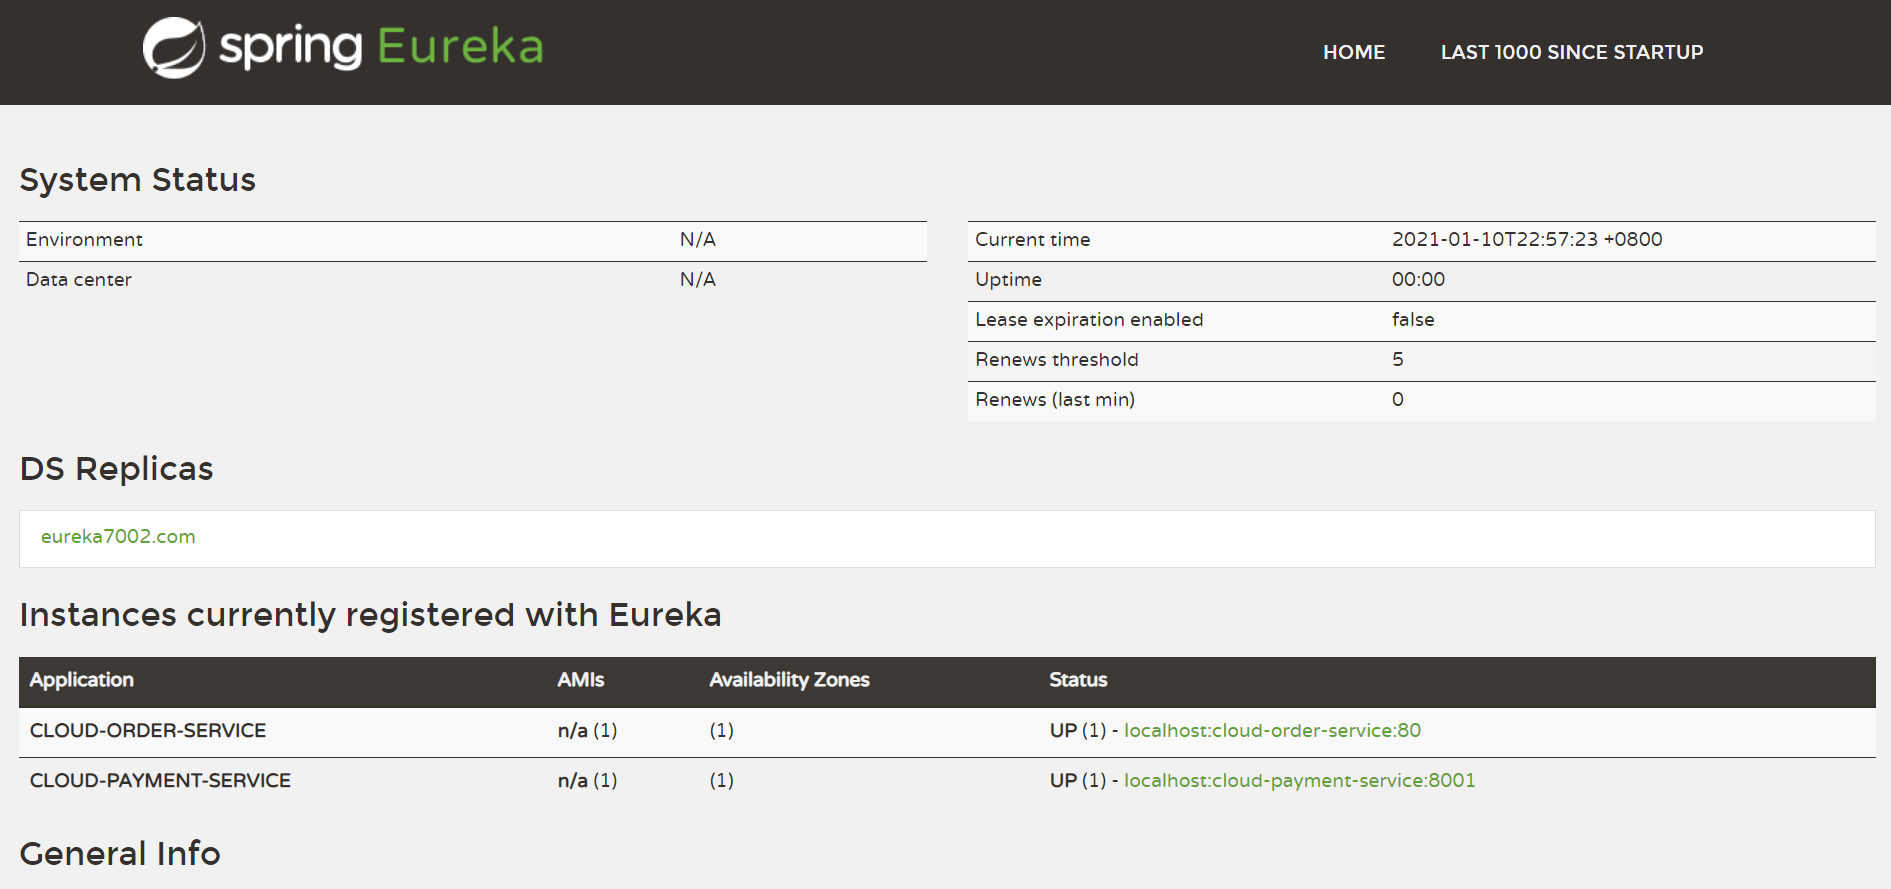Click the Application column header
1891x889 pixels.
click(82, 680)
